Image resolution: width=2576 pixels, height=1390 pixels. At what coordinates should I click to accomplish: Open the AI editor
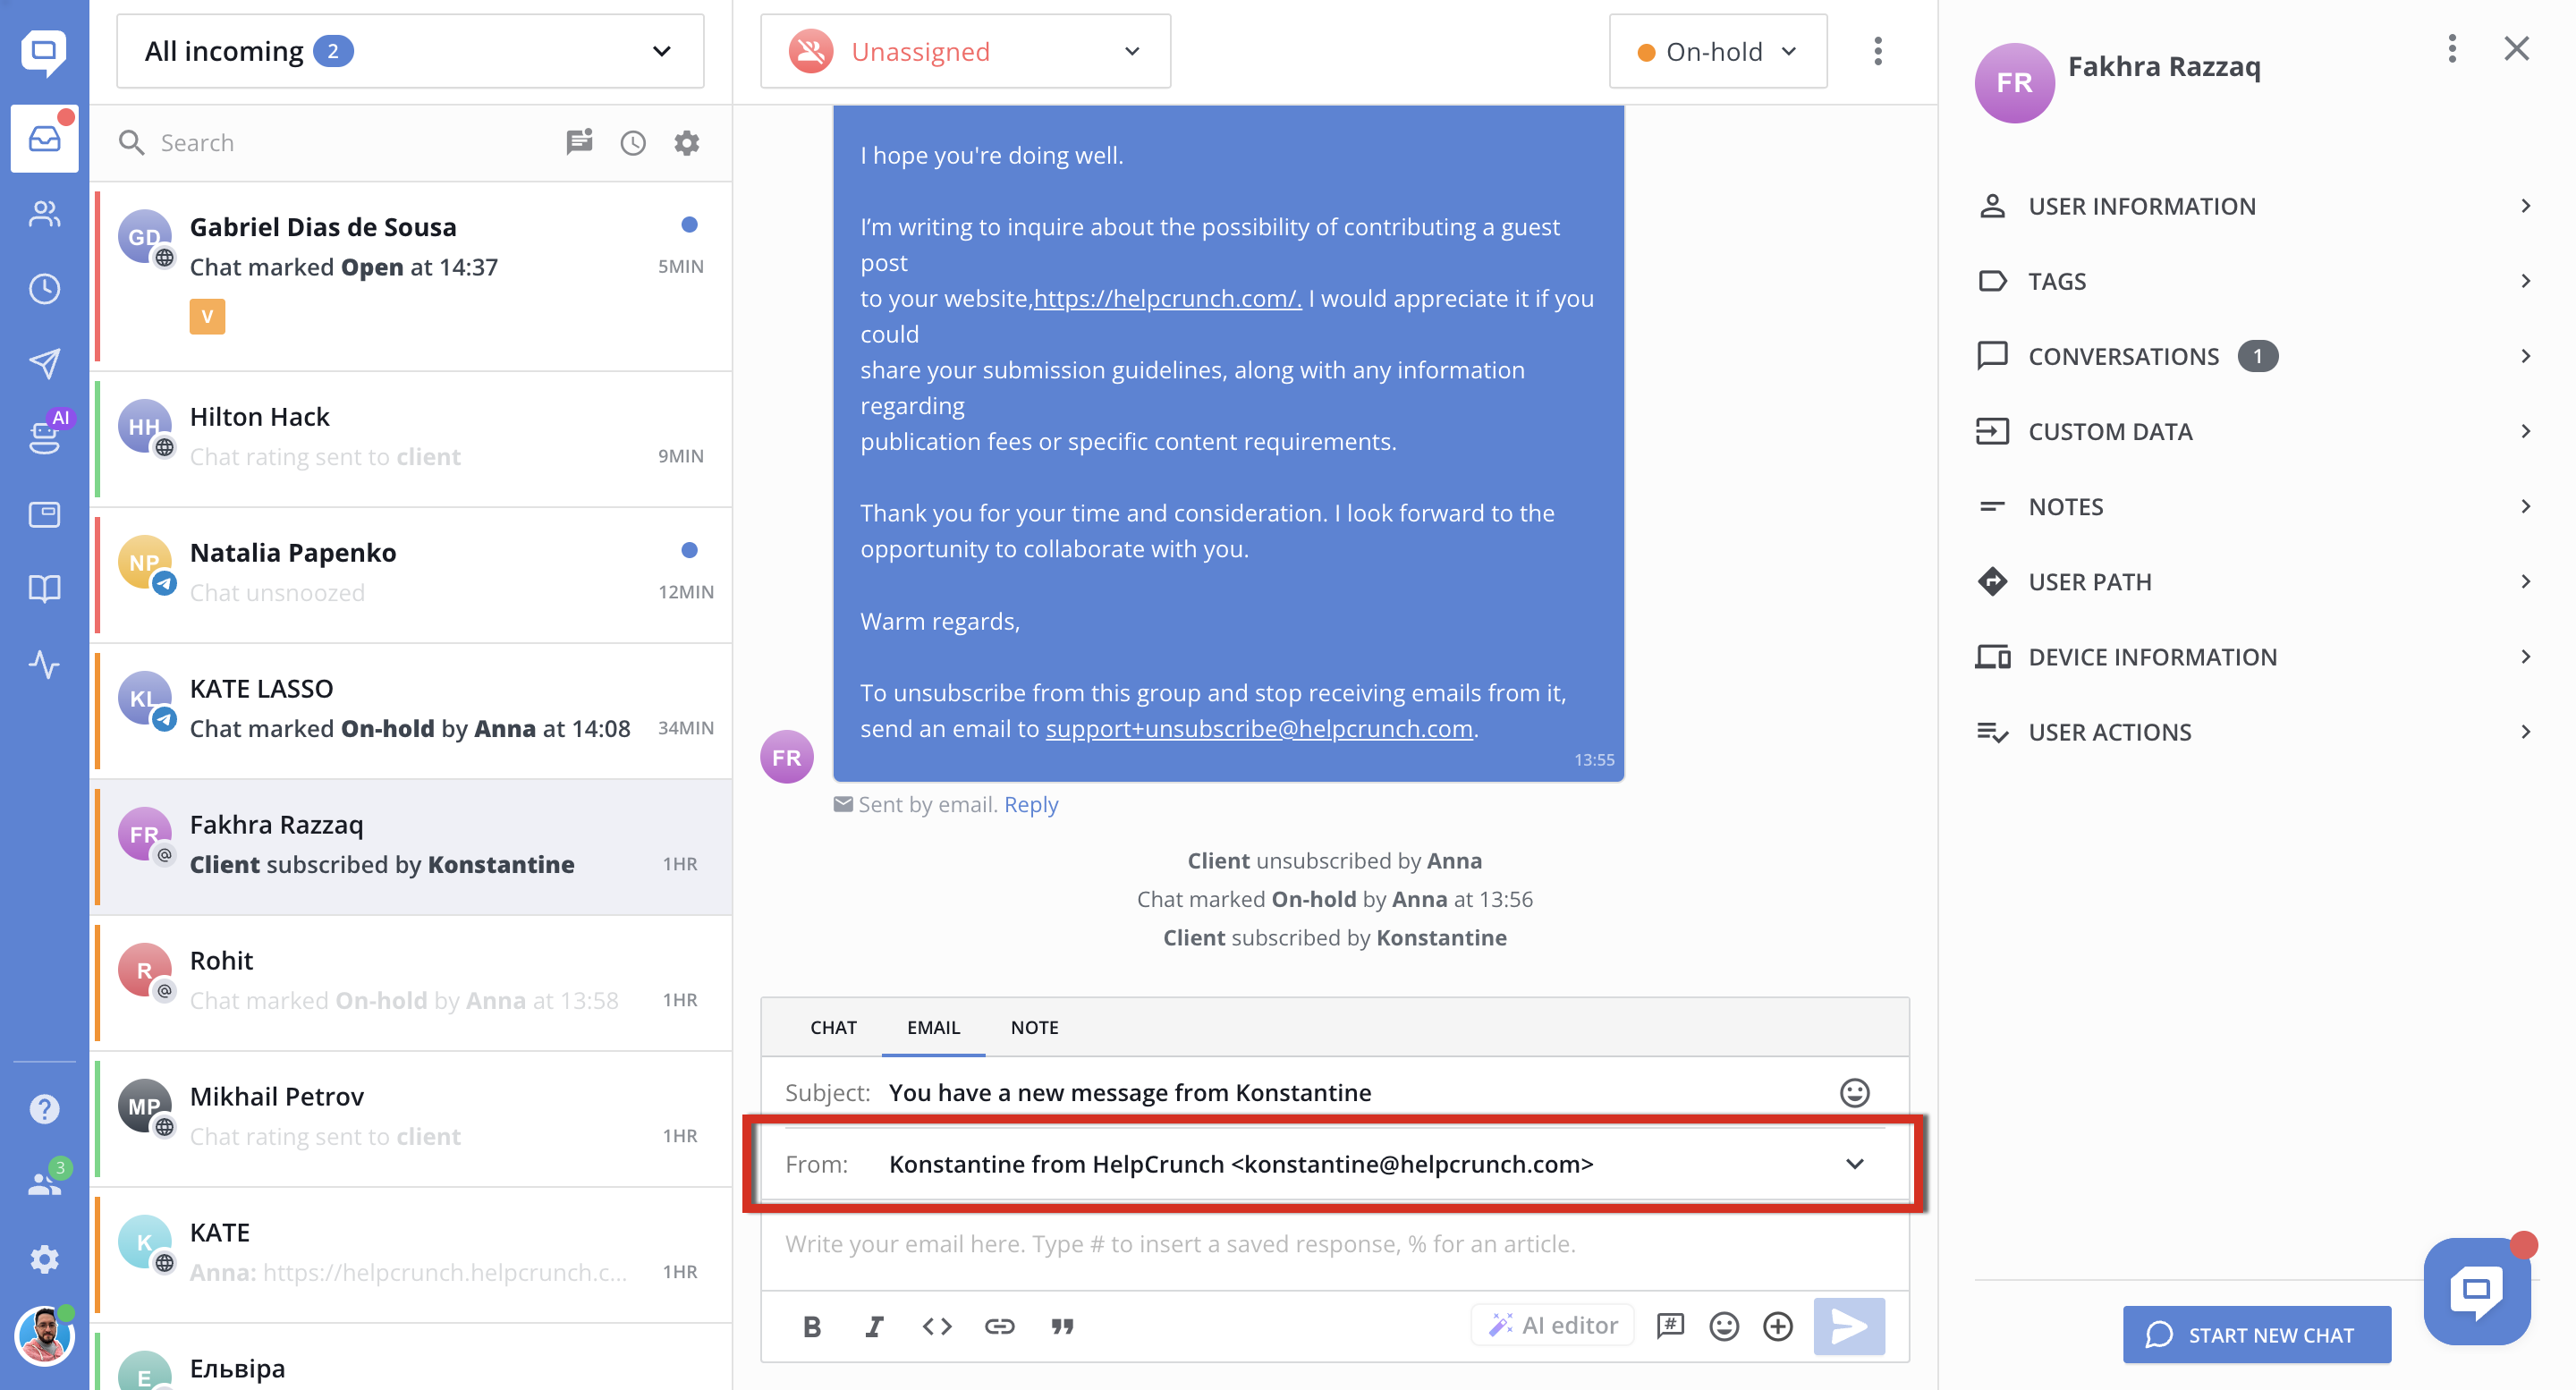click(x=1553, y=1326)
